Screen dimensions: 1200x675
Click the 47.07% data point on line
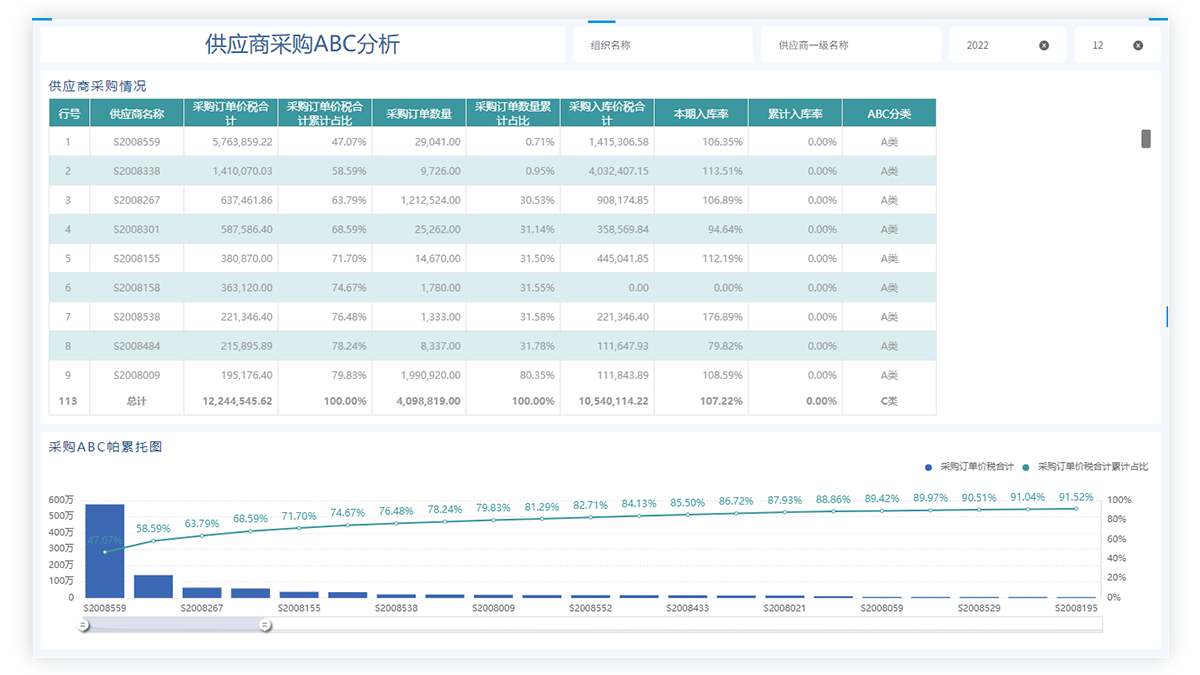(x=104, y=552)
